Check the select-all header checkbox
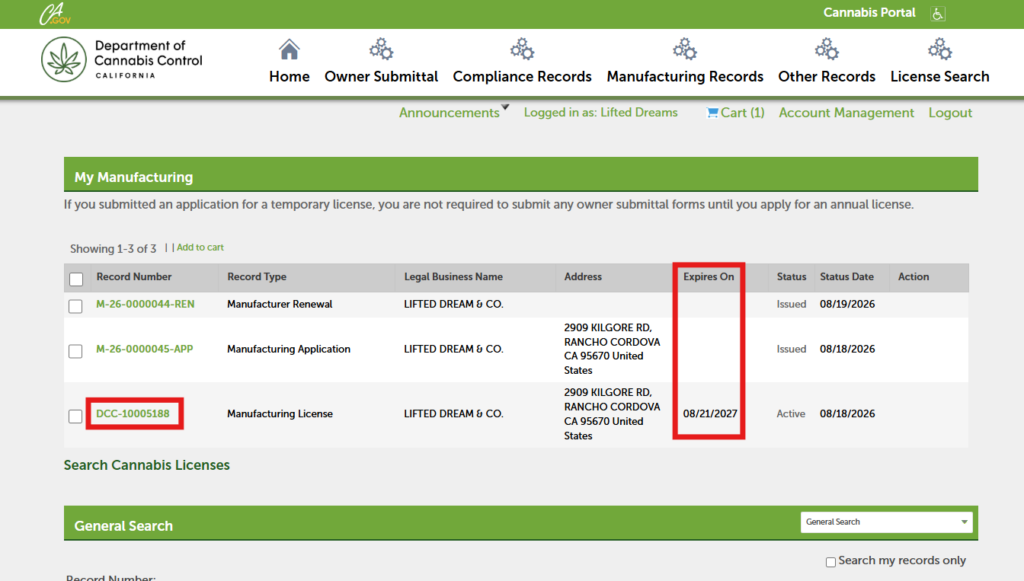The width and height of the screenshot is (1024, 581). coord(76,279)
